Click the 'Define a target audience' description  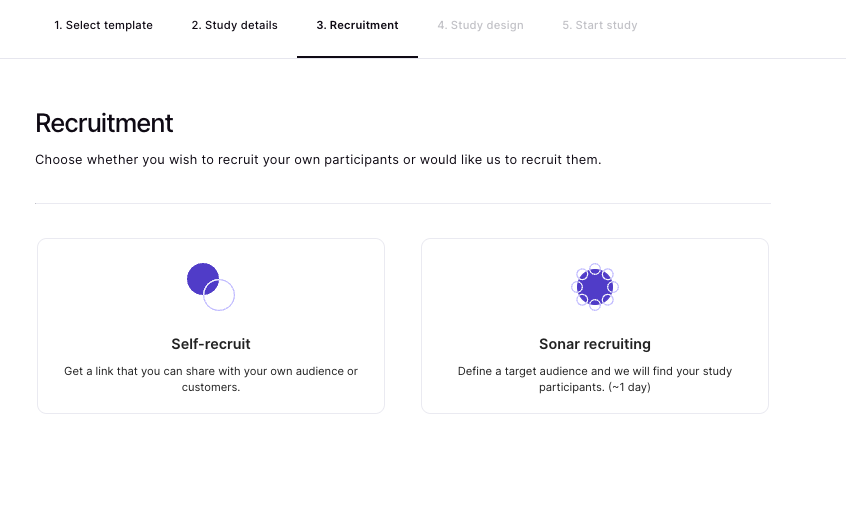point(595,371)
